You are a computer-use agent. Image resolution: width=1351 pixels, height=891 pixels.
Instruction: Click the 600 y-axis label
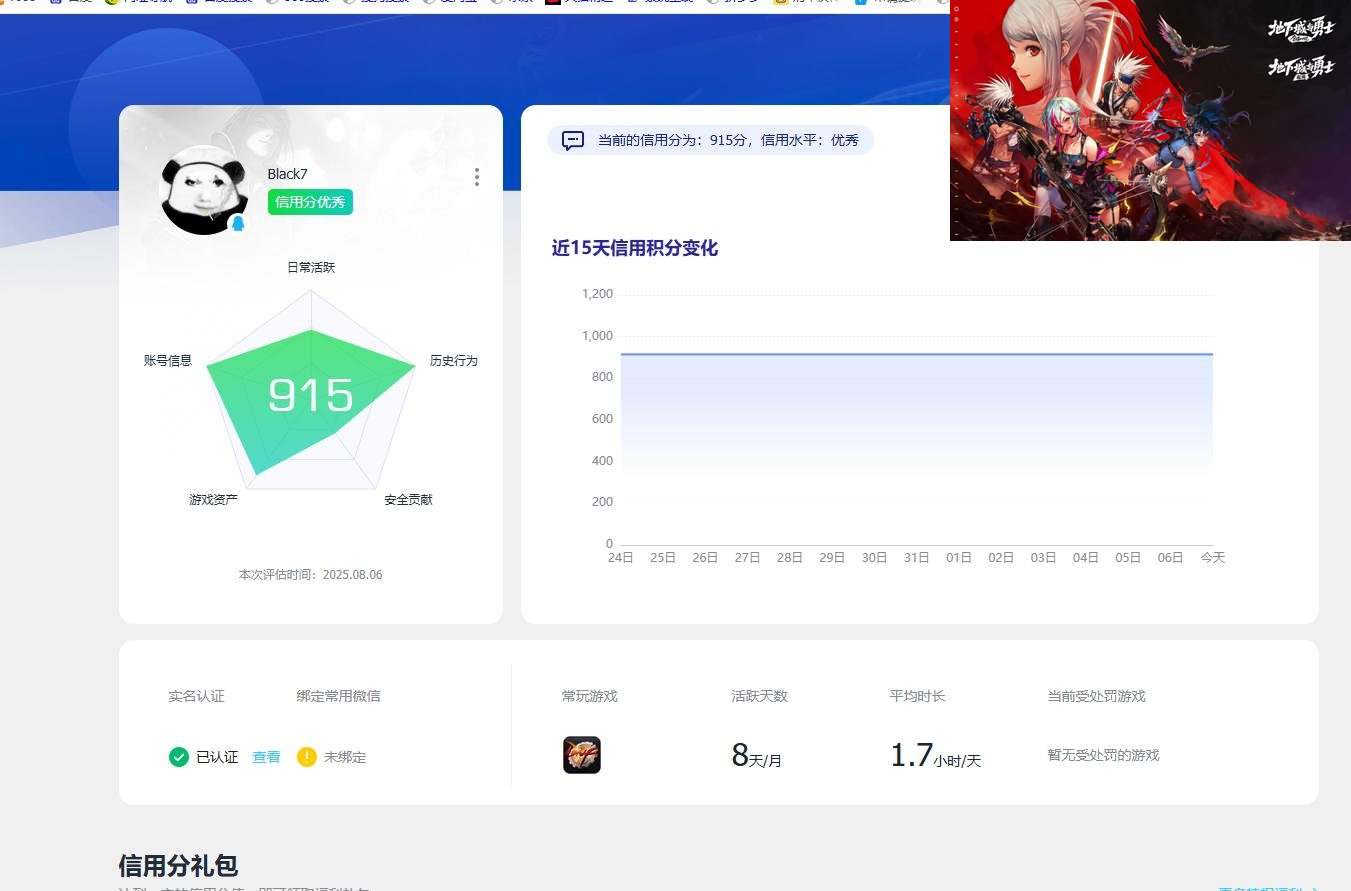602,419
